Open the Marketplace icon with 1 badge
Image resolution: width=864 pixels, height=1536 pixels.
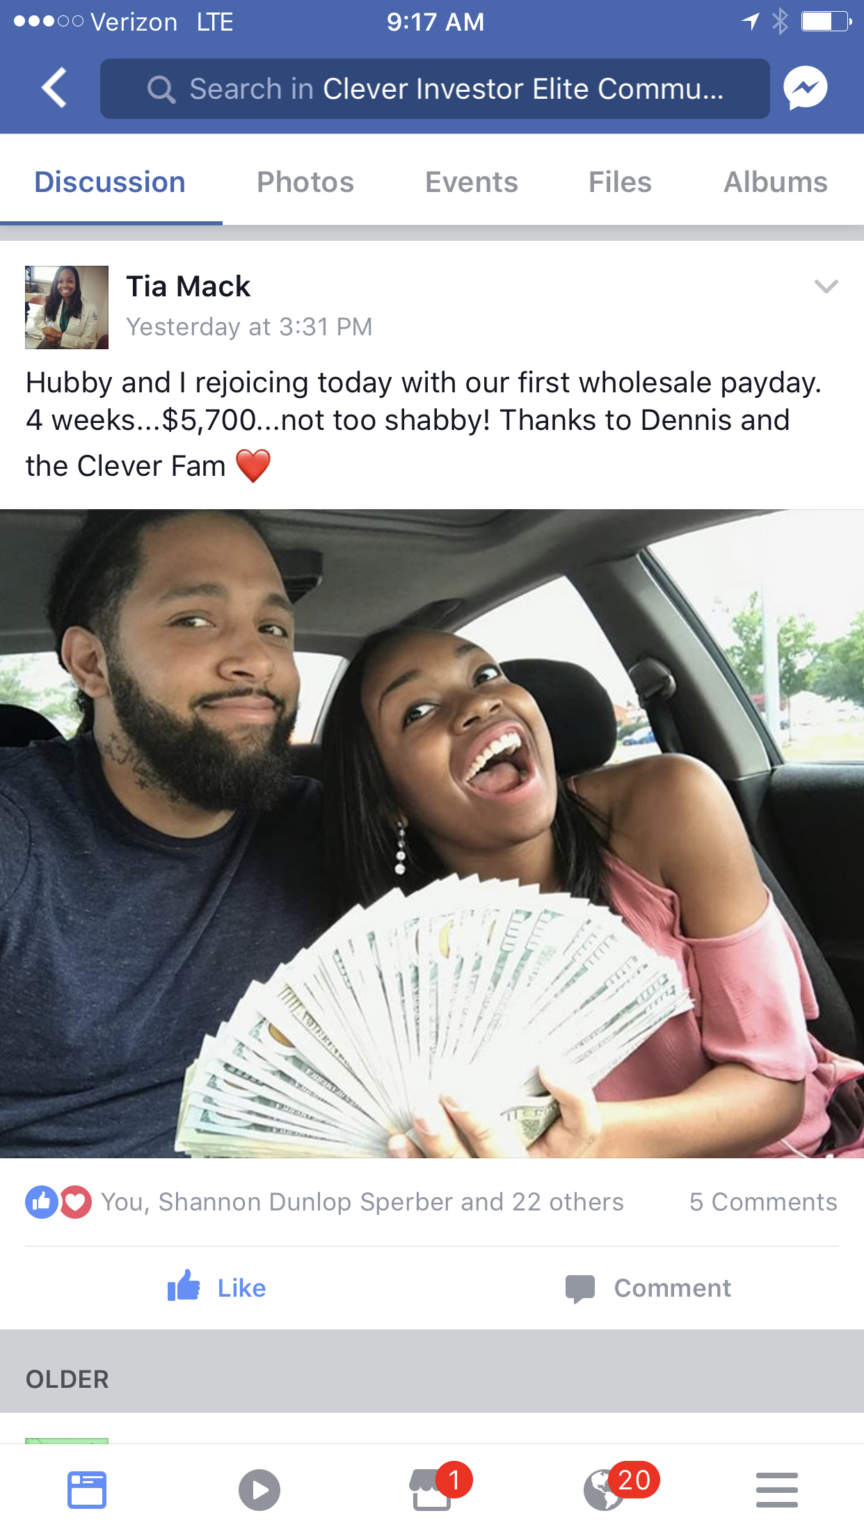click(x=433, y=1490)
